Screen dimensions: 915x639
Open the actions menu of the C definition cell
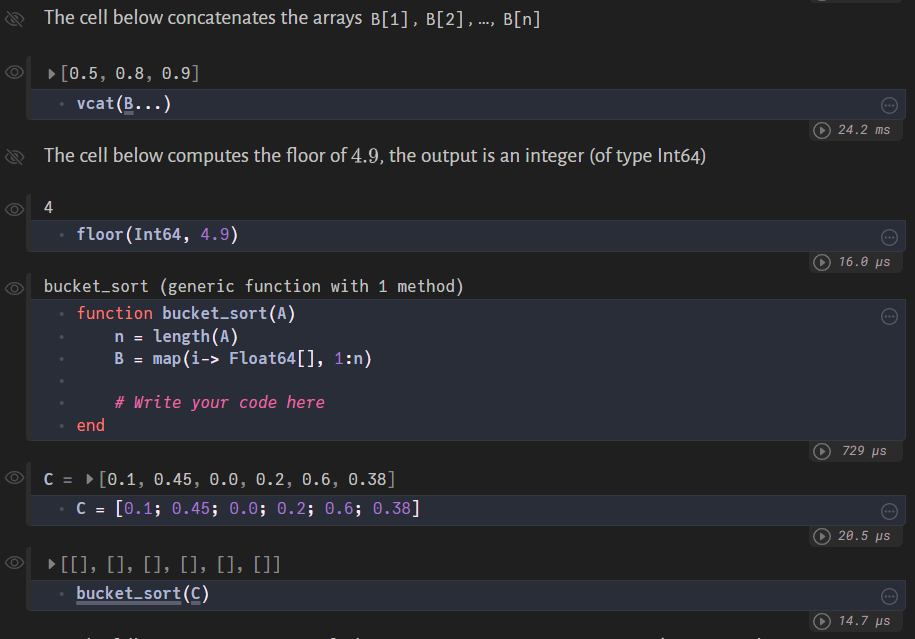pos(889,510)
